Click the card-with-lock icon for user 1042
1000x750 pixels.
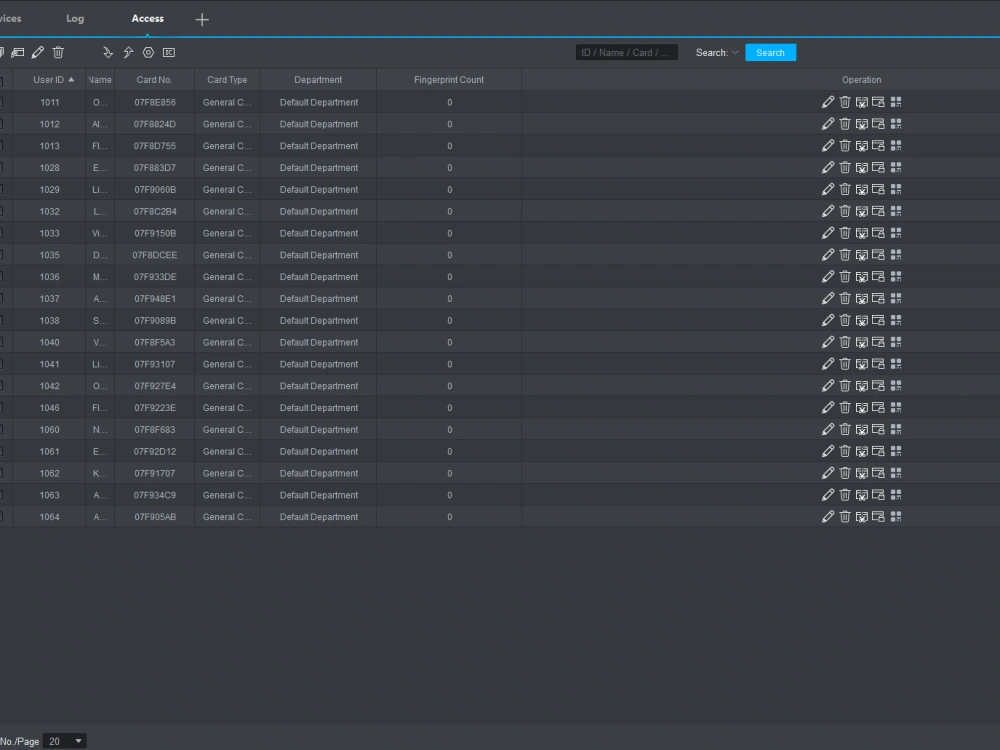click(878, 386)
